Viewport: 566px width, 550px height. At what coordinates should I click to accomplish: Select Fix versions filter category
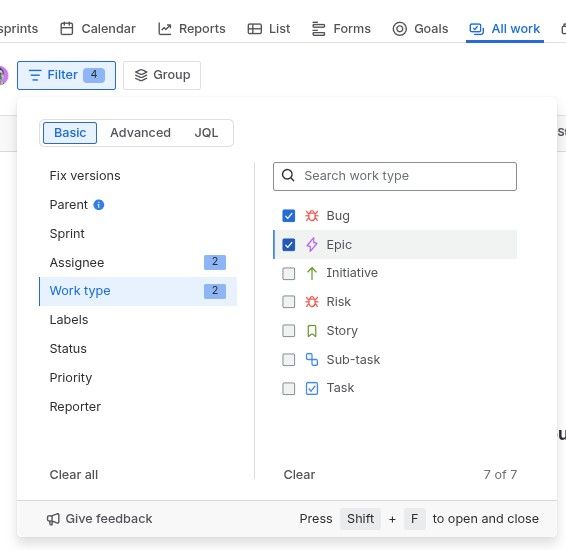click(x=138, y=176)
